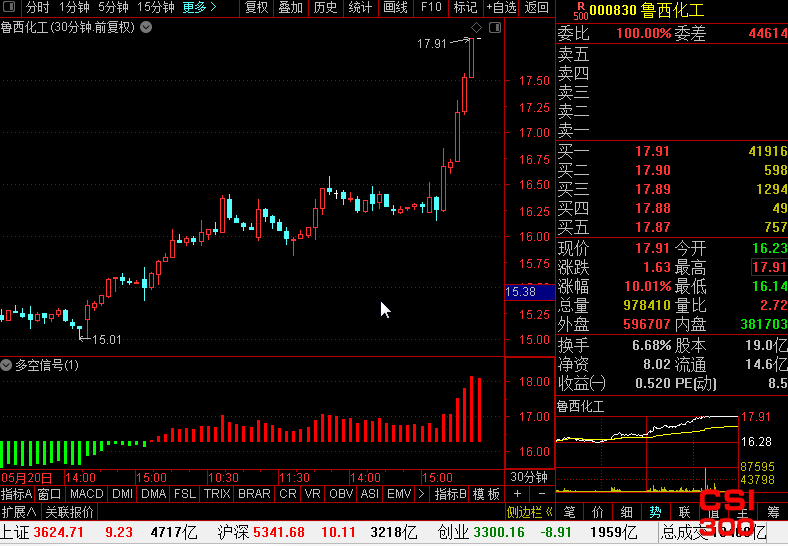Open the 模板 template tab
The width and height of the screenshot is (788, 546).
(486, 494)
